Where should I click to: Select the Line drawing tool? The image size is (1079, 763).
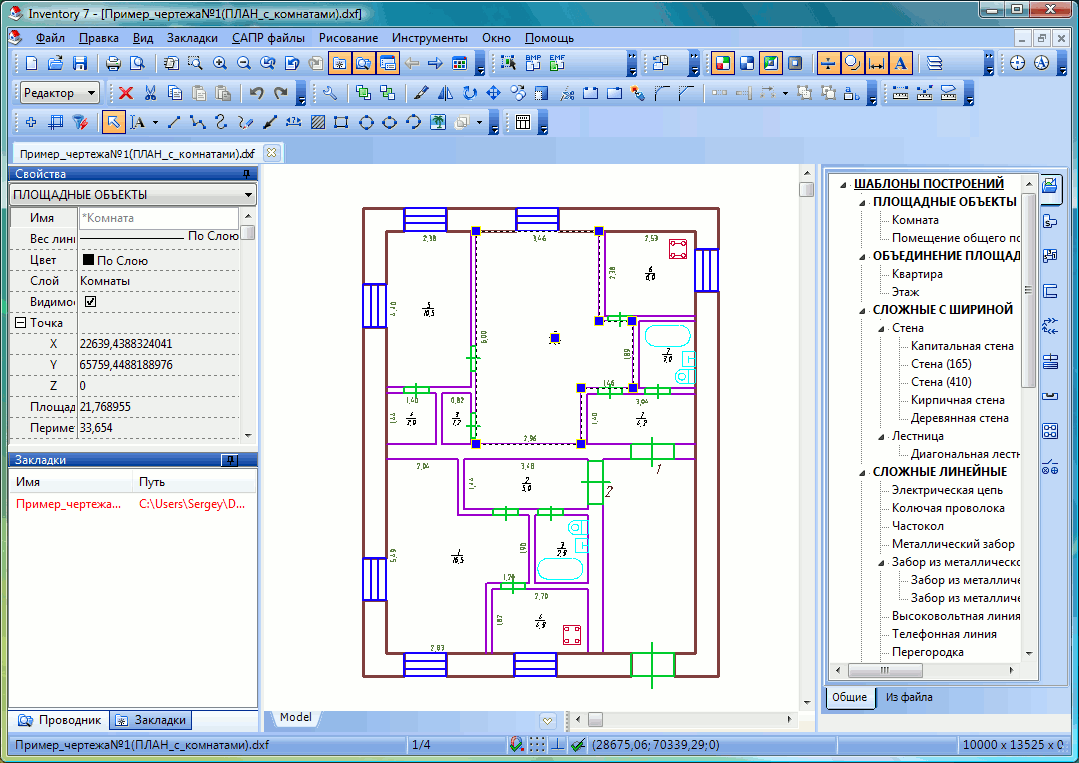click(173, 122)
